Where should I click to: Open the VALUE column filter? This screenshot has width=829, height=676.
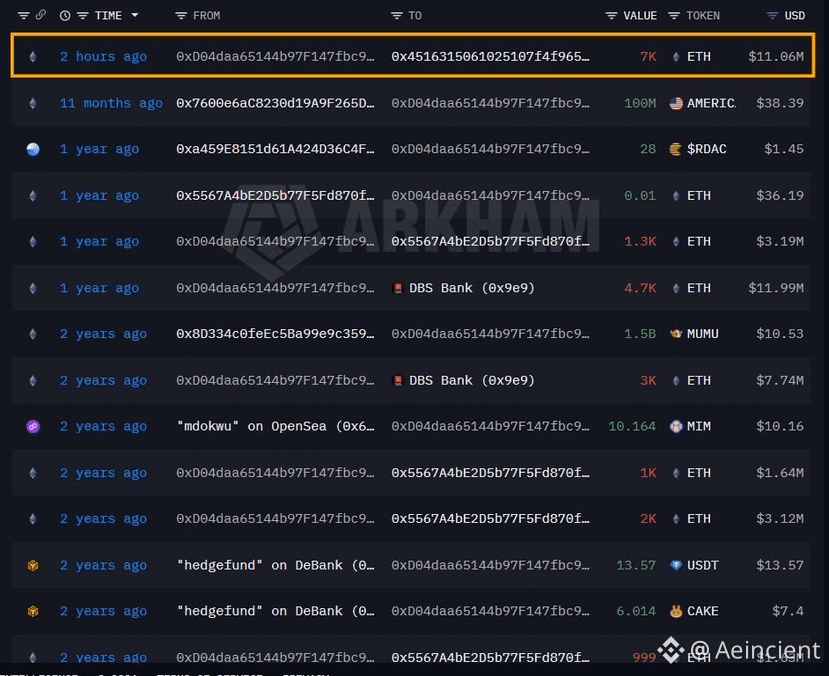click(611, 16)
